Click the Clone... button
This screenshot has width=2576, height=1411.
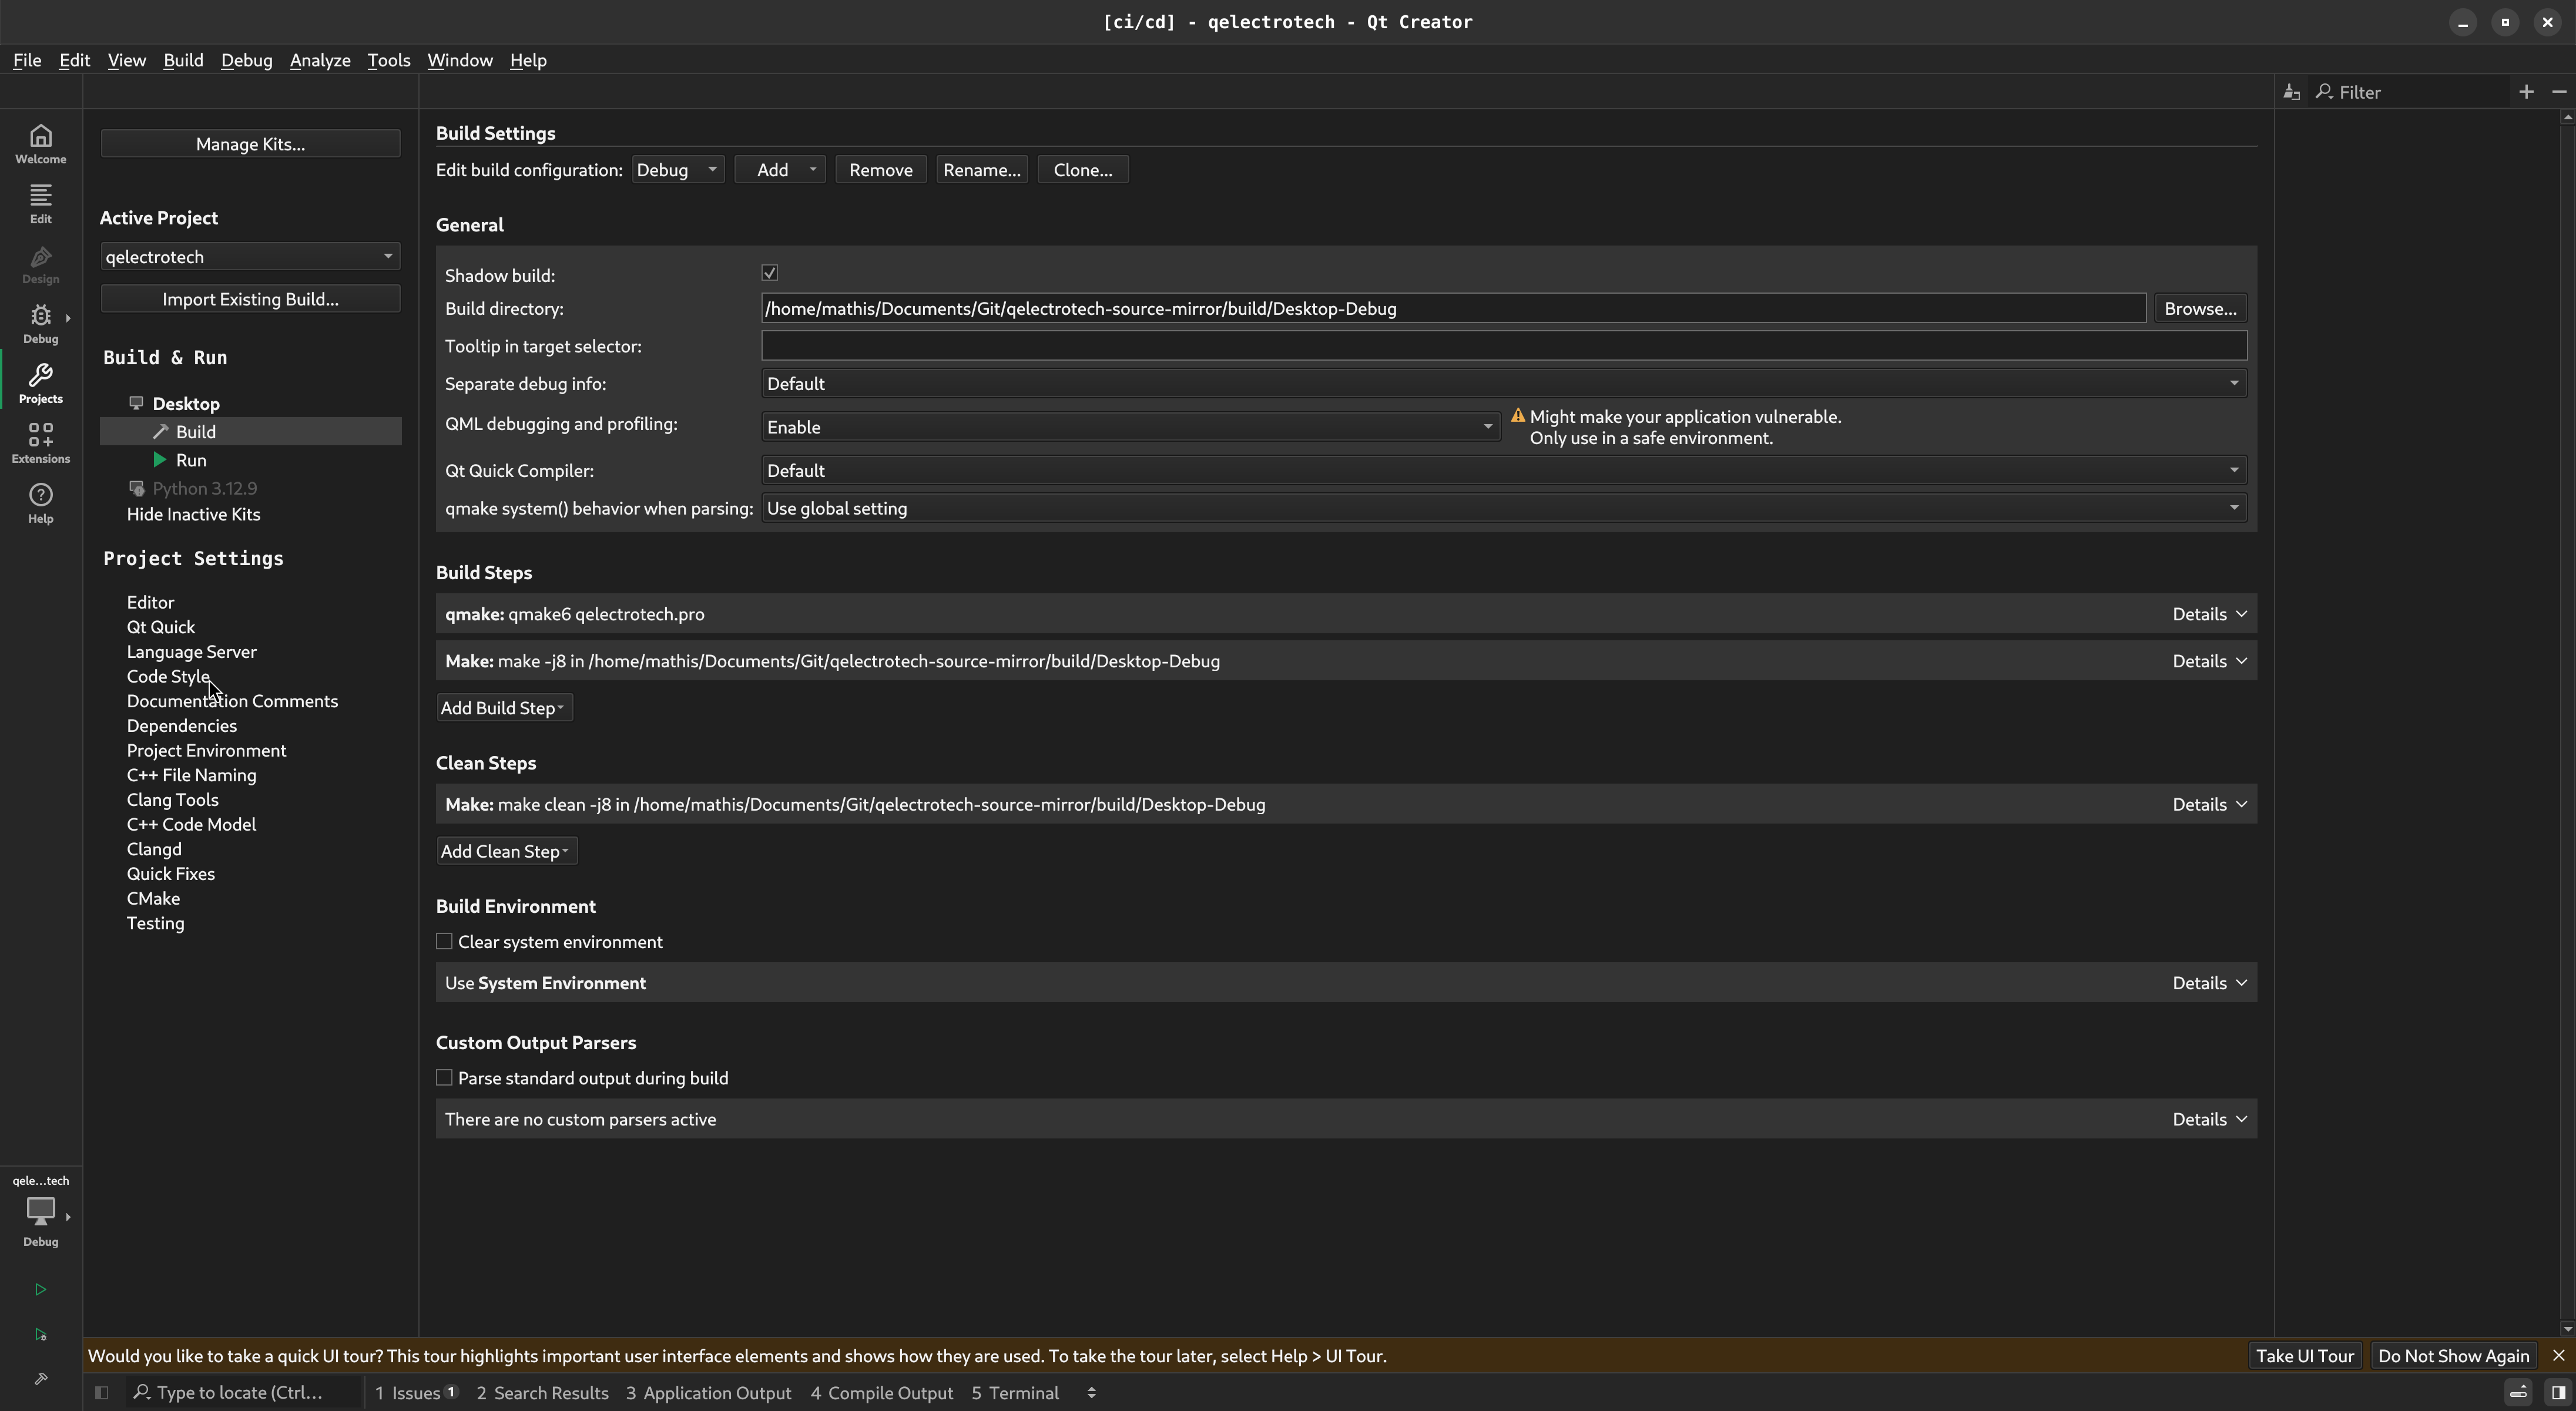1083,170
